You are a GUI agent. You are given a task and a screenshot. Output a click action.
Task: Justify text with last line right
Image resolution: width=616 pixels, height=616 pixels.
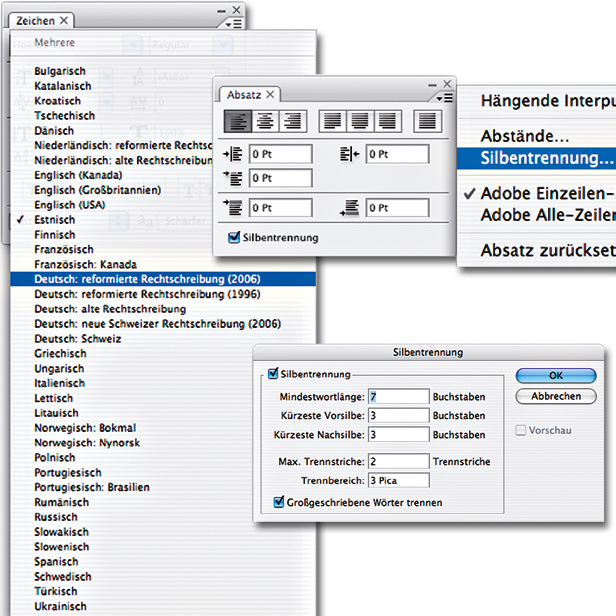pyautogui.click(x=388, y=121)
